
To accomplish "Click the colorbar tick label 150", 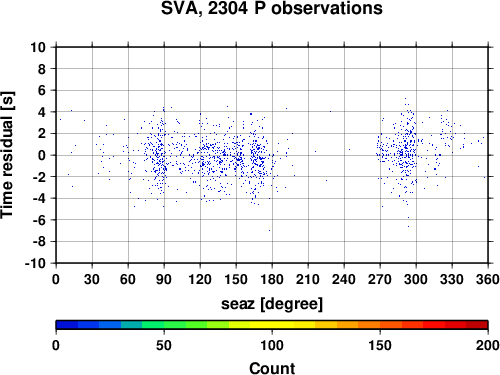I will tap(380, 345).
